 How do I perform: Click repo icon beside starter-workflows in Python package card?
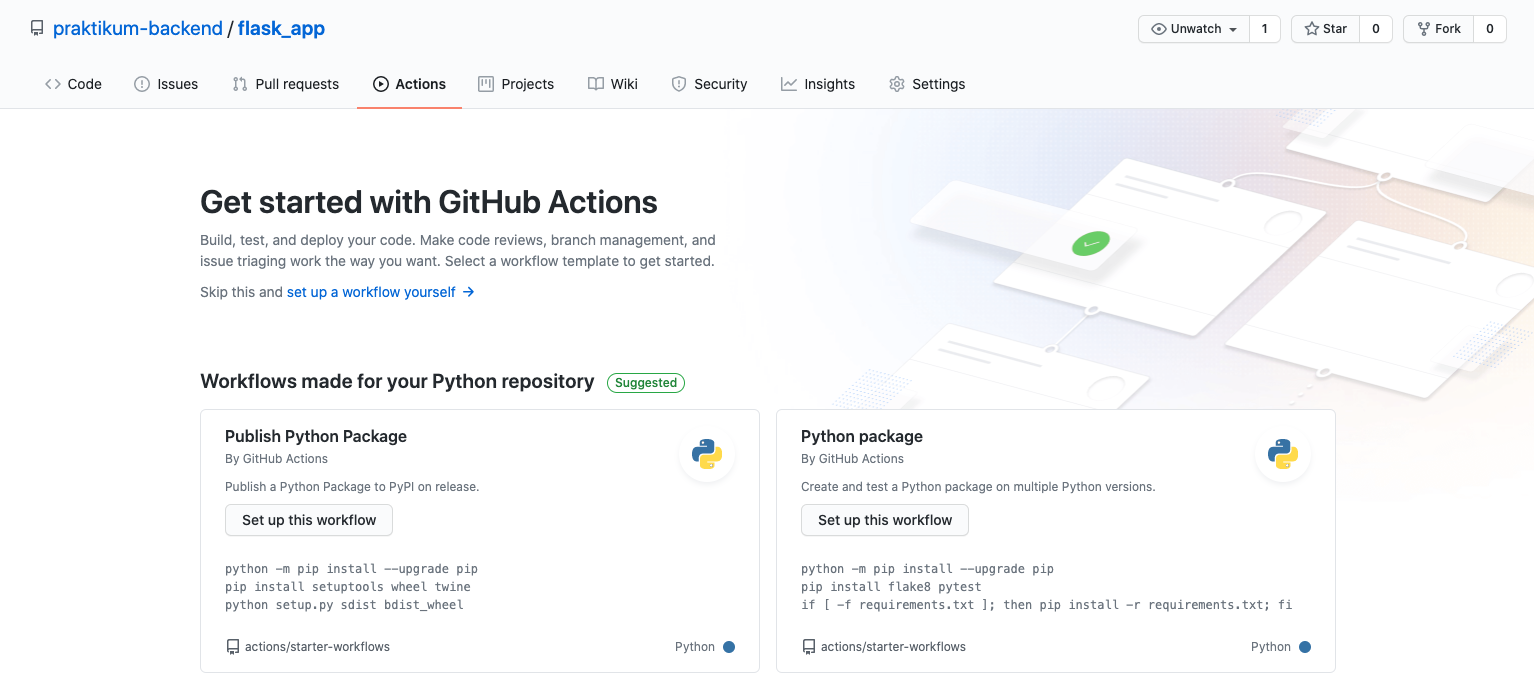(x=808, y=647)
